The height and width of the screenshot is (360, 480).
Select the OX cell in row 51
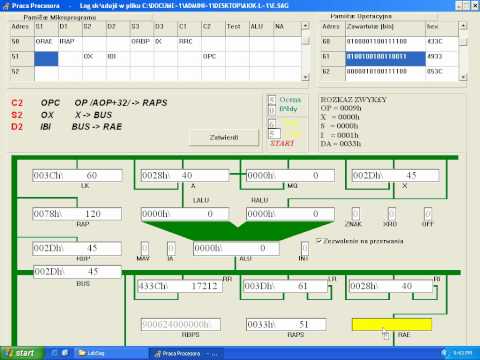point(94,59)
